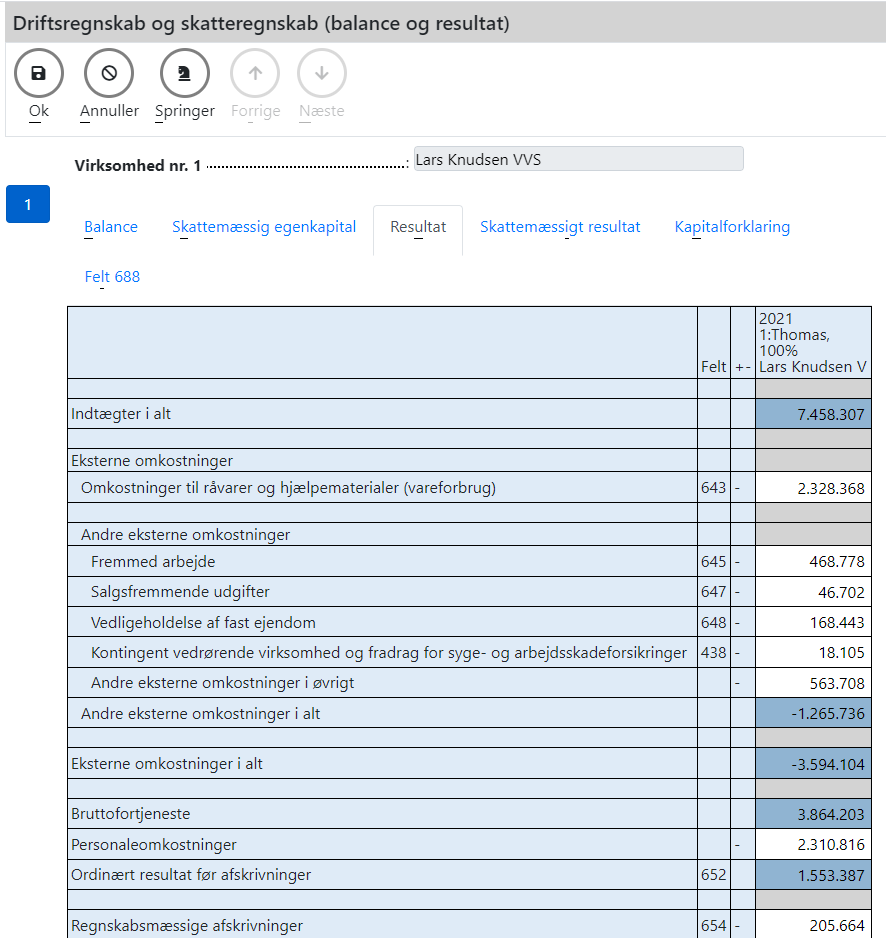Switch to the Balance tab
This screenshot has width=886, height=938.
coord(111,227)
